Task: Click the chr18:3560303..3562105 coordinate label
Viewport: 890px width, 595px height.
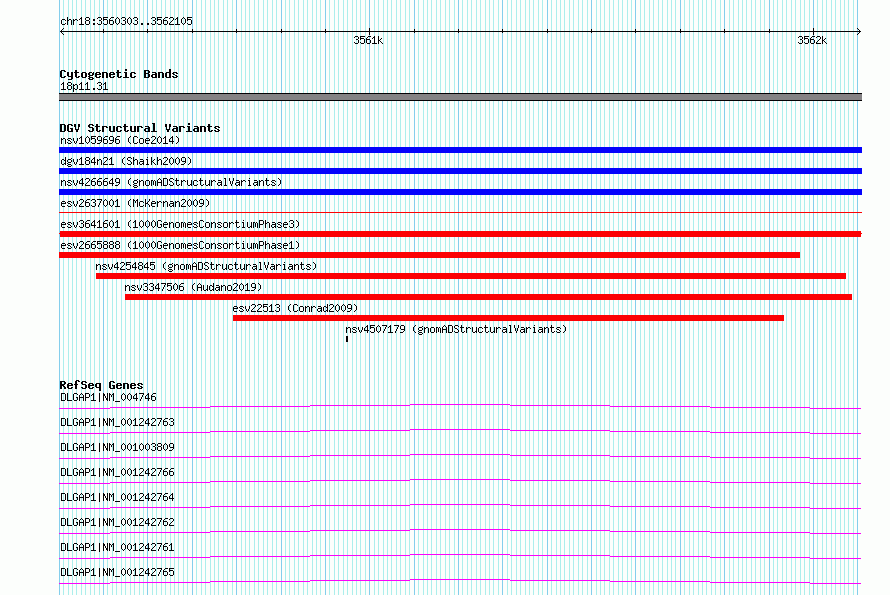Action: [x=126, y=21]
